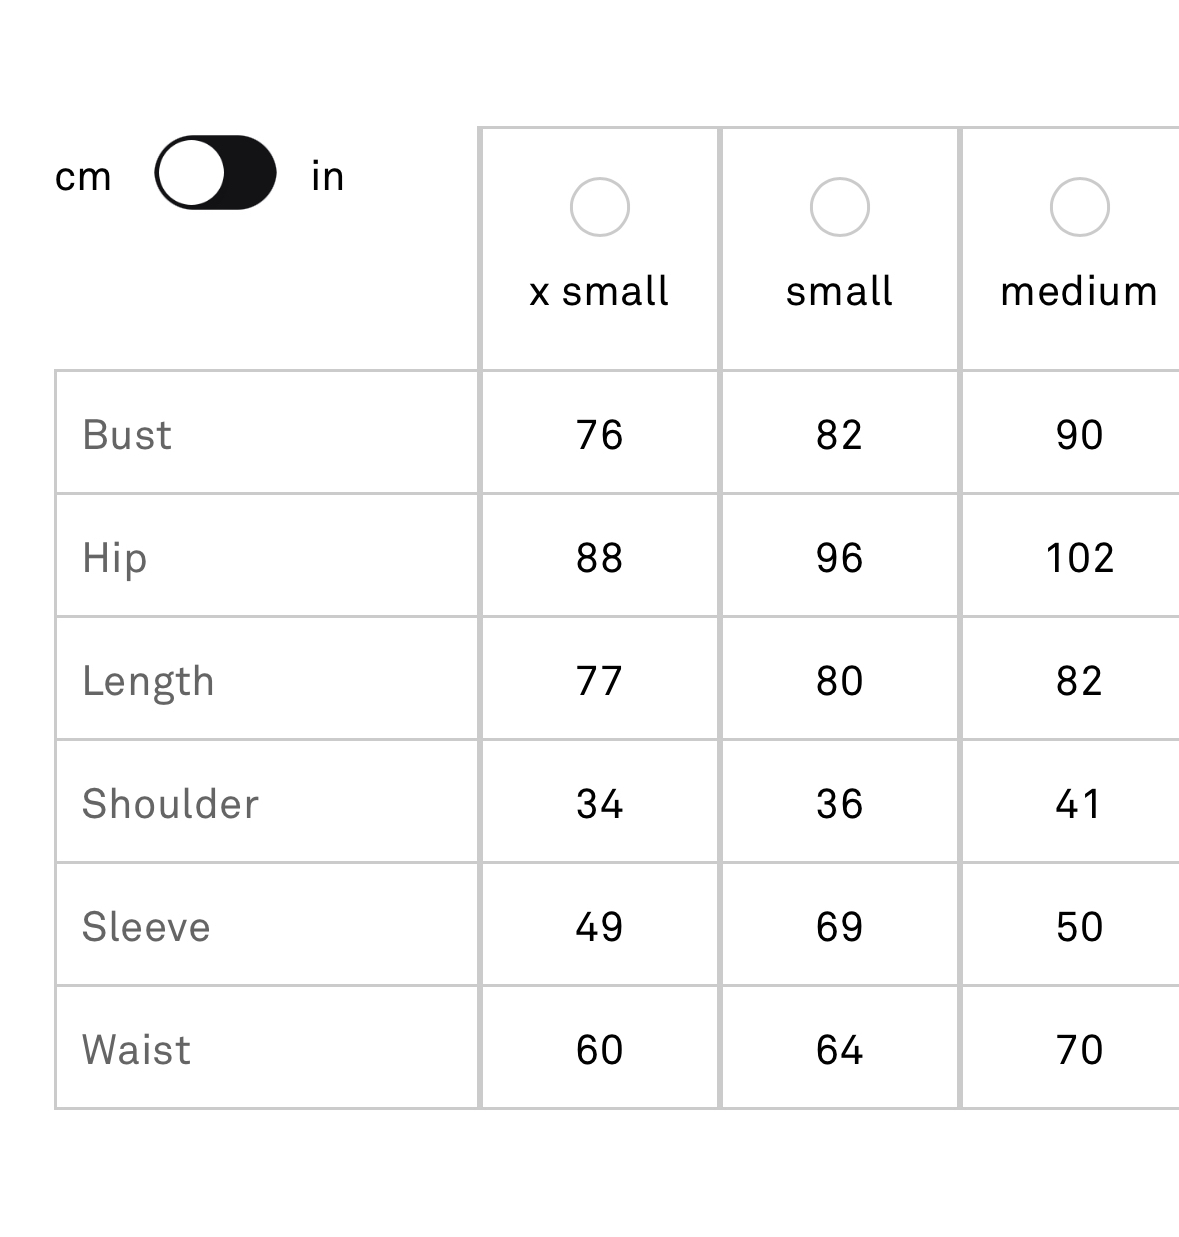Screen dimensions: 1179x1237
Task: Click the in unit label
Action: (x=328, y=176)
